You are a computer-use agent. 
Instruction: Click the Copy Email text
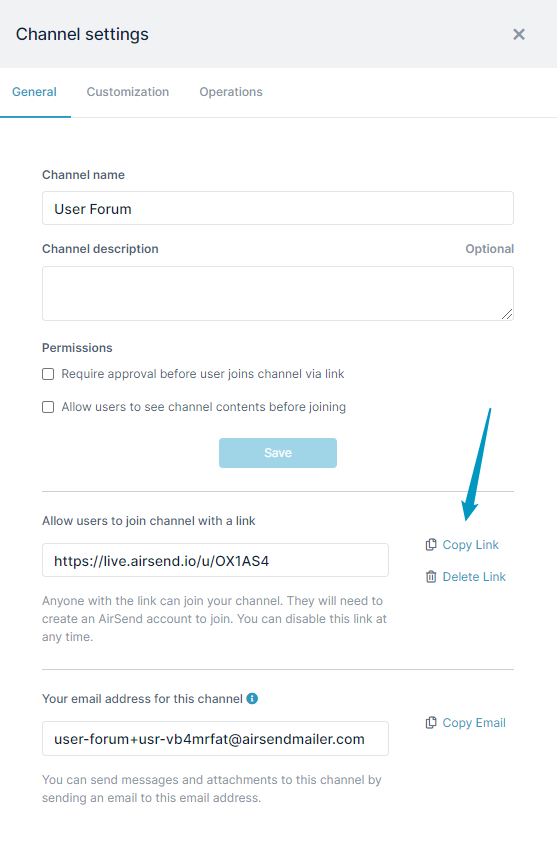(x=474, y=723)
